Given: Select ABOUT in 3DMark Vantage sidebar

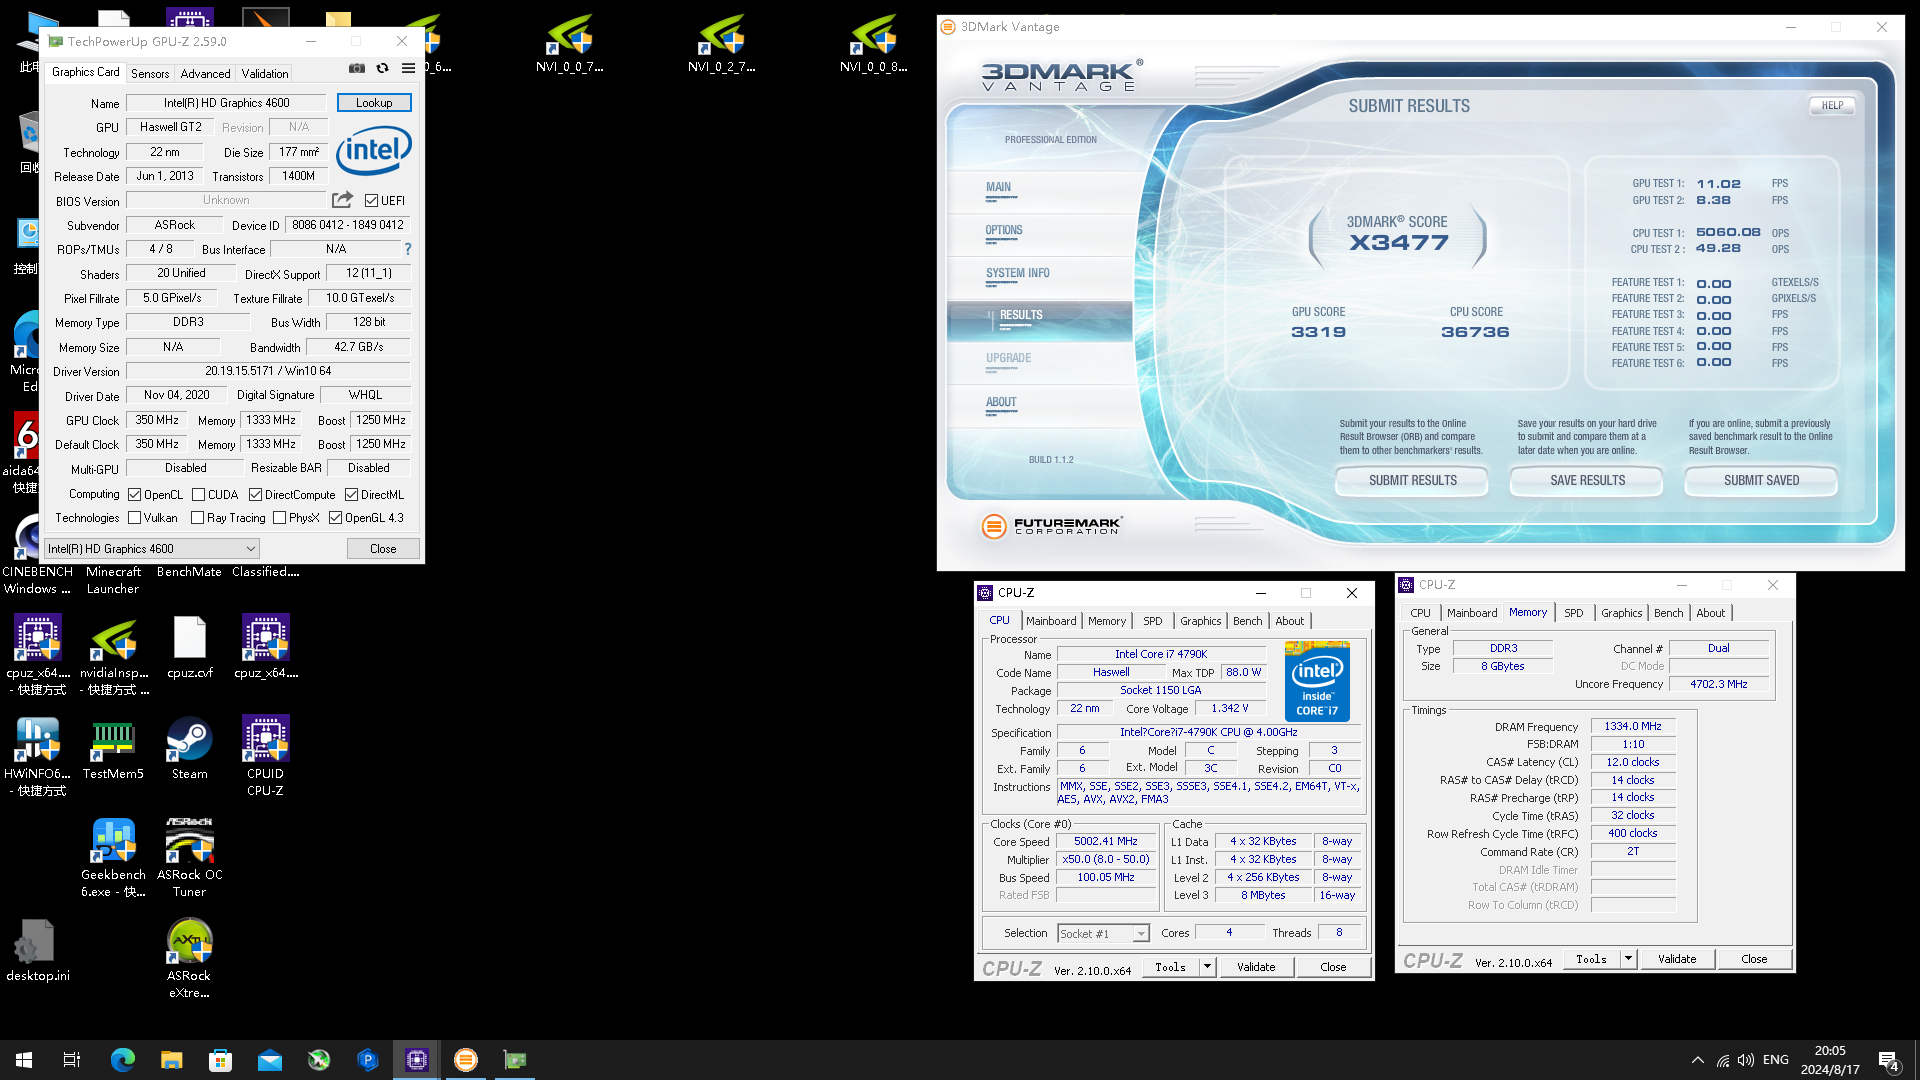Looking at the screenshot, I should [1001, 402].
